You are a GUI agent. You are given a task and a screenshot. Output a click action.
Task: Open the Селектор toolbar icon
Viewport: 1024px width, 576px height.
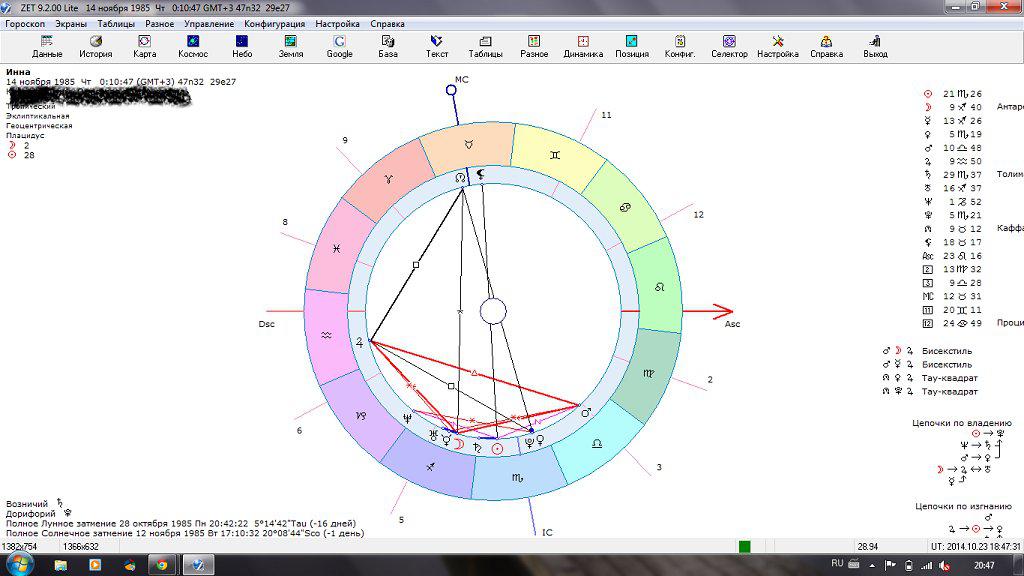[x=729, y=47]
